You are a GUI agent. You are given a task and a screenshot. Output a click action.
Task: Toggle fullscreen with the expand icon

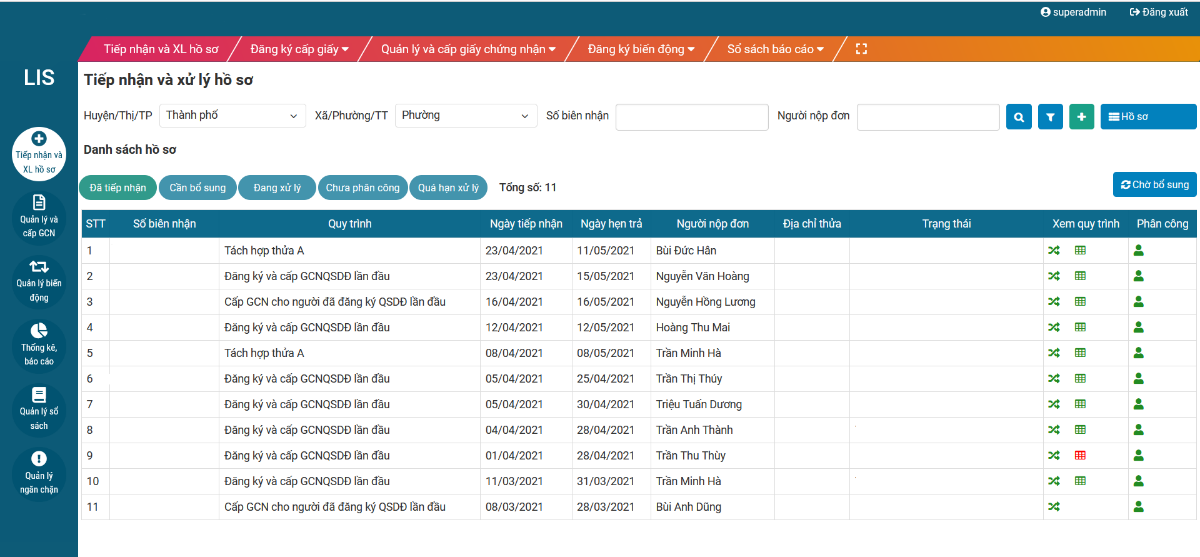click(x=861, y=49)
